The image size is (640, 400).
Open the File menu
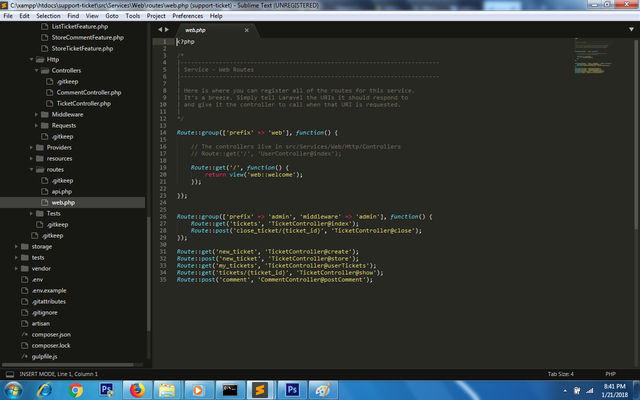click(8, 16)
